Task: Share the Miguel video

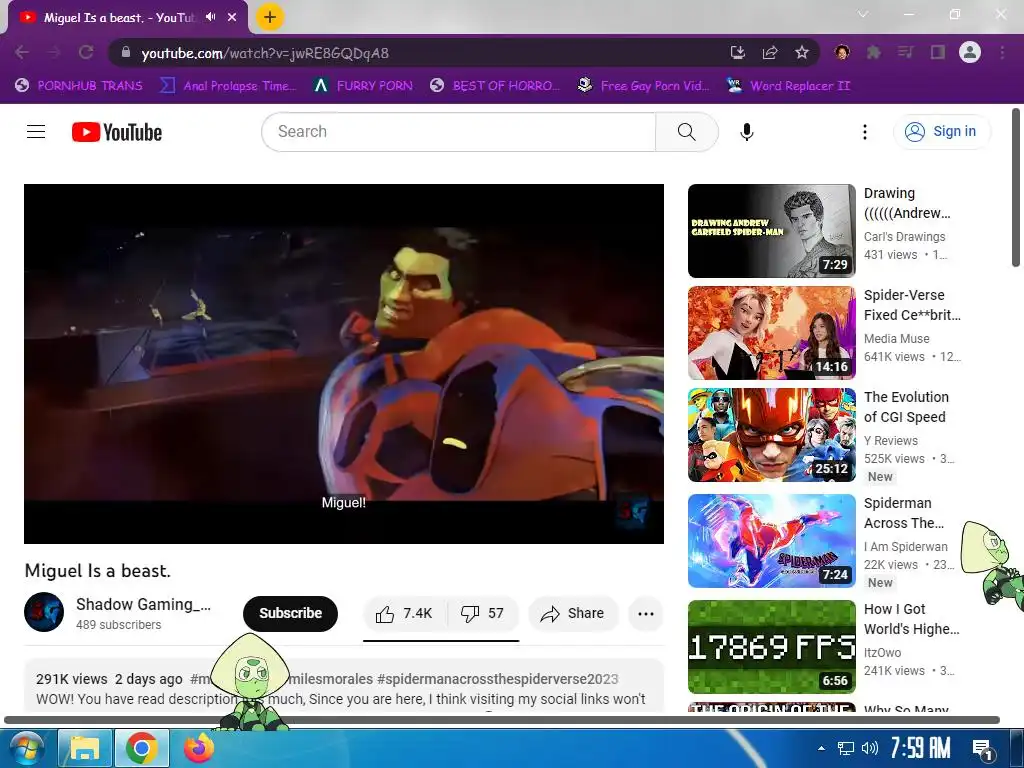Action: (573, 613)
